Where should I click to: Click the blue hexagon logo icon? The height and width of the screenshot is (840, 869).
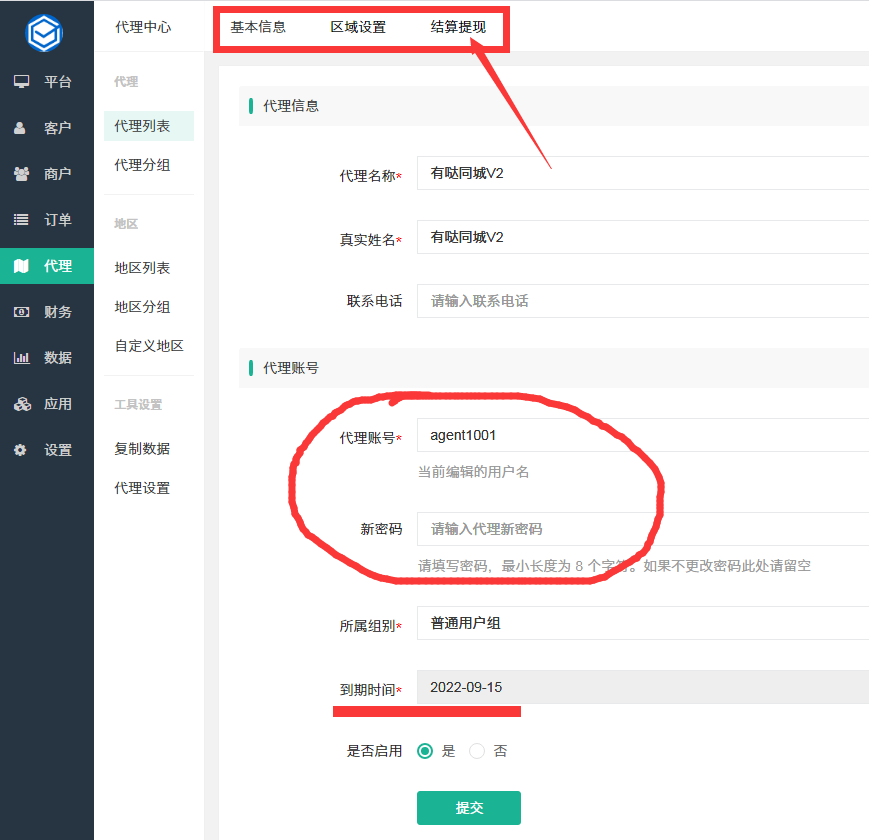[44, 33]
